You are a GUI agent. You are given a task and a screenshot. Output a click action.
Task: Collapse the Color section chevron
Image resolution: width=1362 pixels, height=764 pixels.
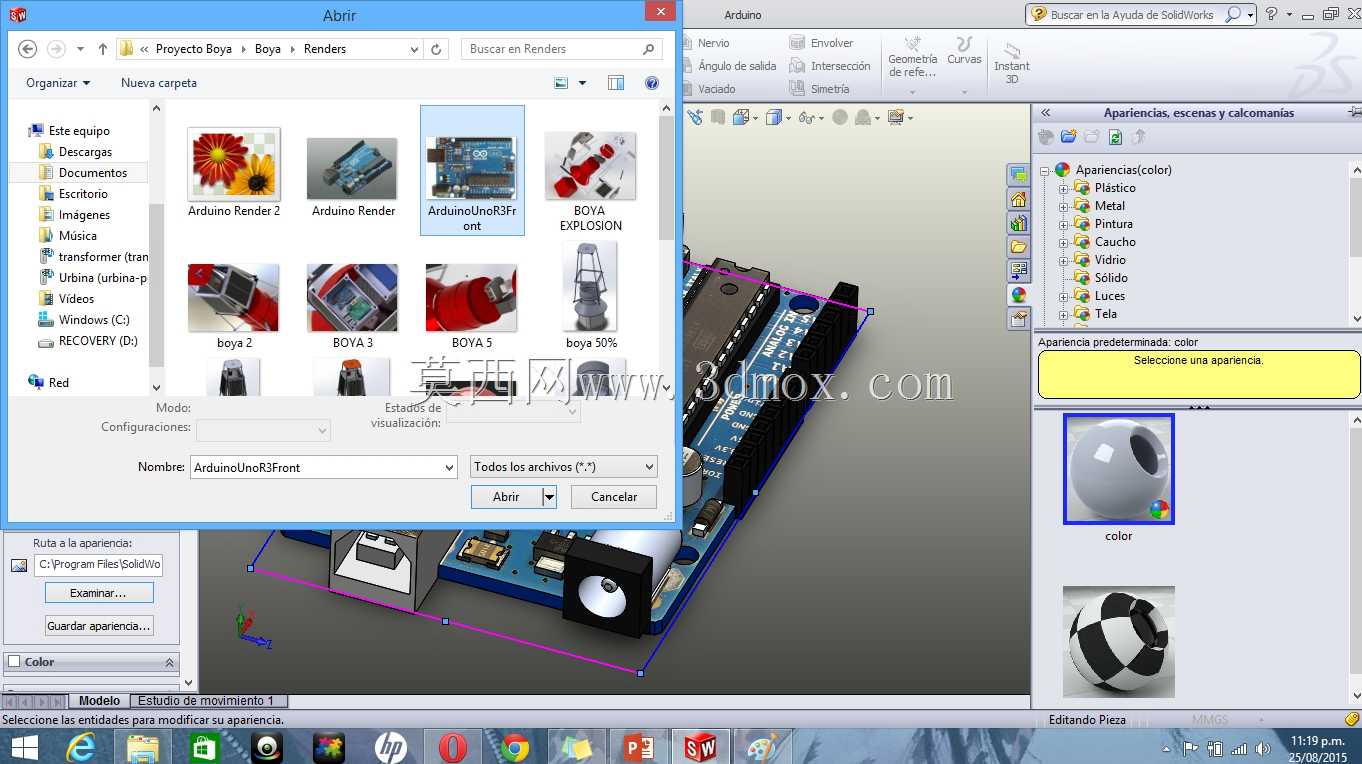click(169, 662)
